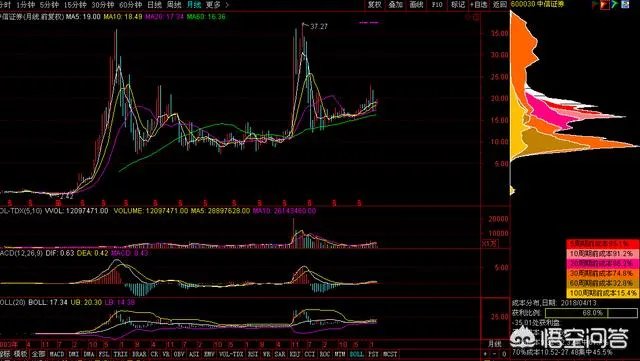
Task: Click the 复权 adjustment button
Action: pos(374,4)
